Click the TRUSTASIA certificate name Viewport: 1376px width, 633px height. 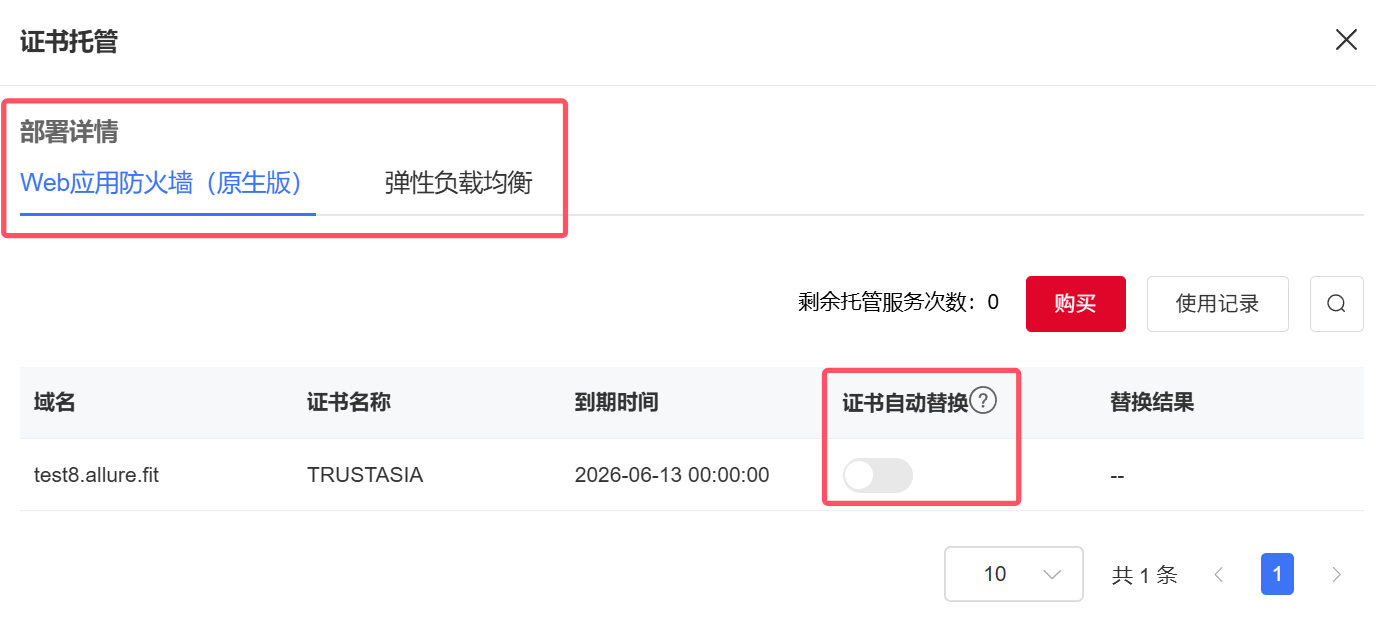pos(365,475)
